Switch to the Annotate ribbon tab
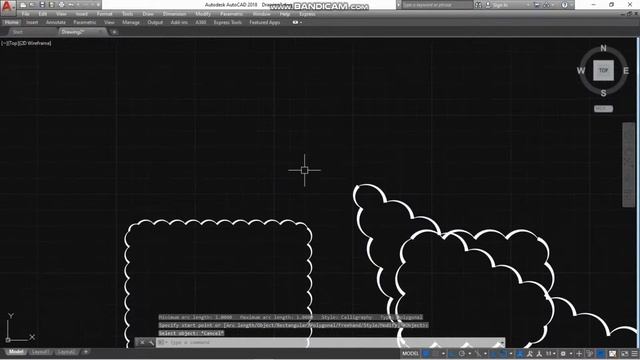 (56, 22)
